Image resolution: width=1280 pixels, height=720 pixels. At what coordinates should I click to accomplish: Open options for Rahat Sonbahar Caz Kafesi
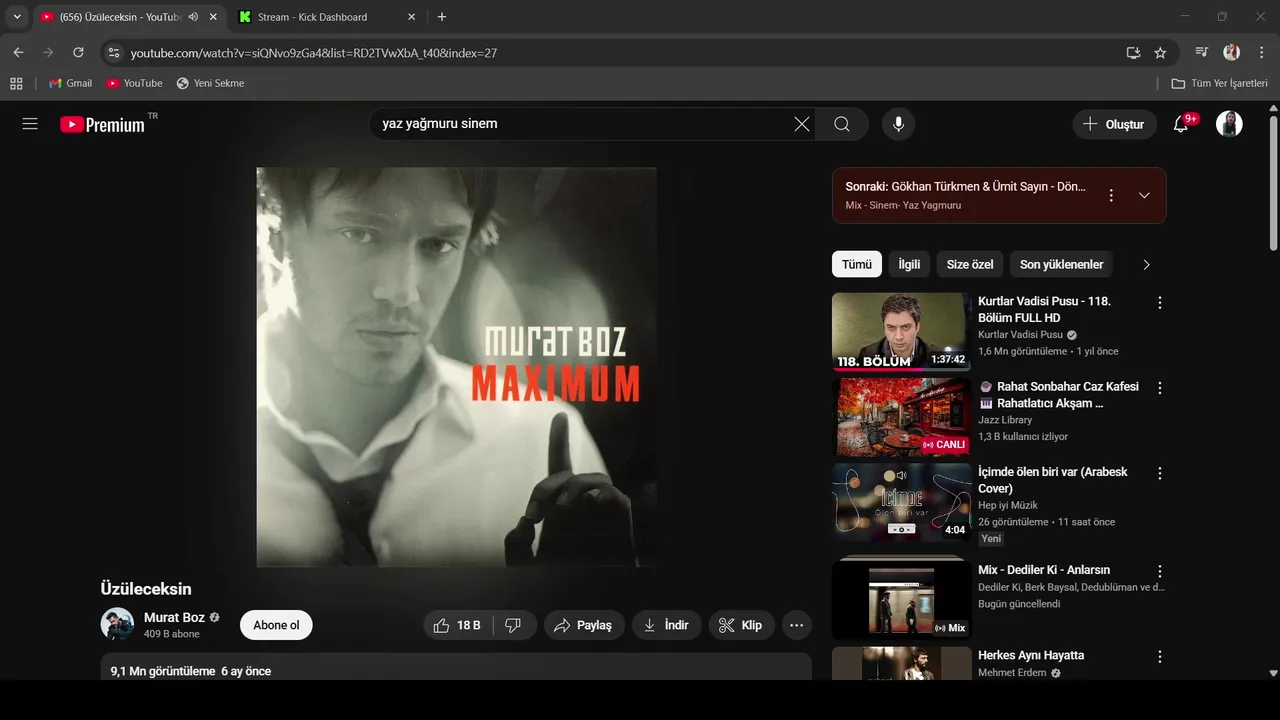1160,388
